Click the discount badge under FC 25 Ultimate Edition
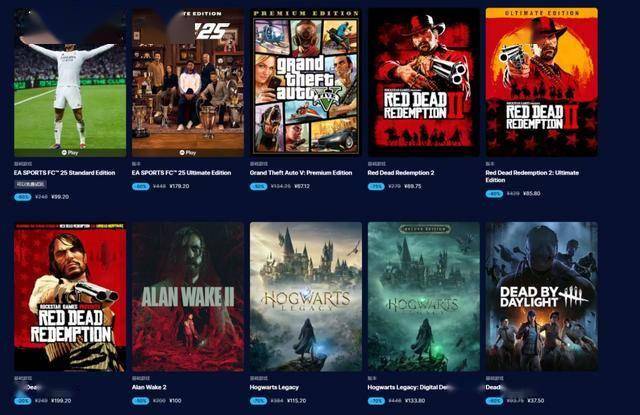640x415 pixels. click(140, 186)
